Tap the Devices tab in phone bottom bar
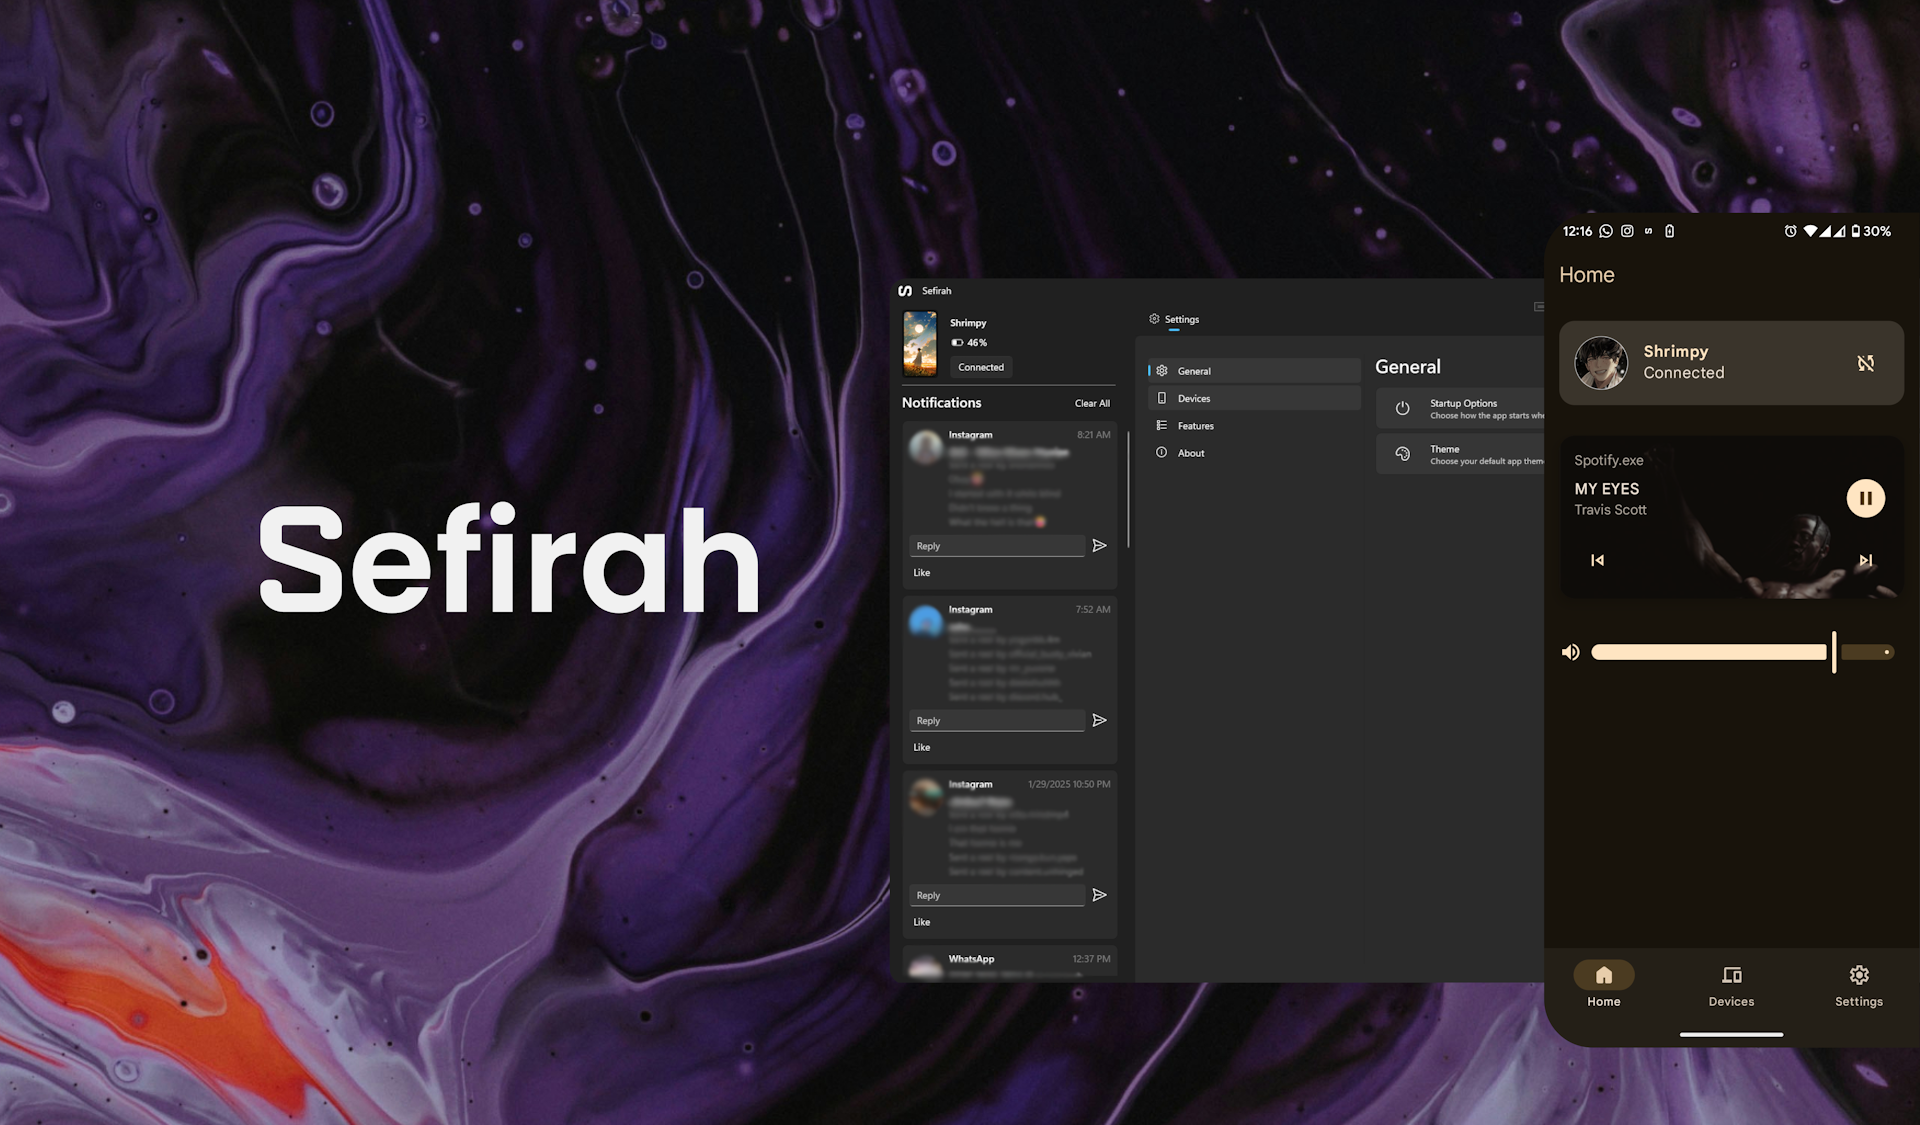Image resolution: width=1920 pixels, height=1125 pixels. coord(1731,985)
